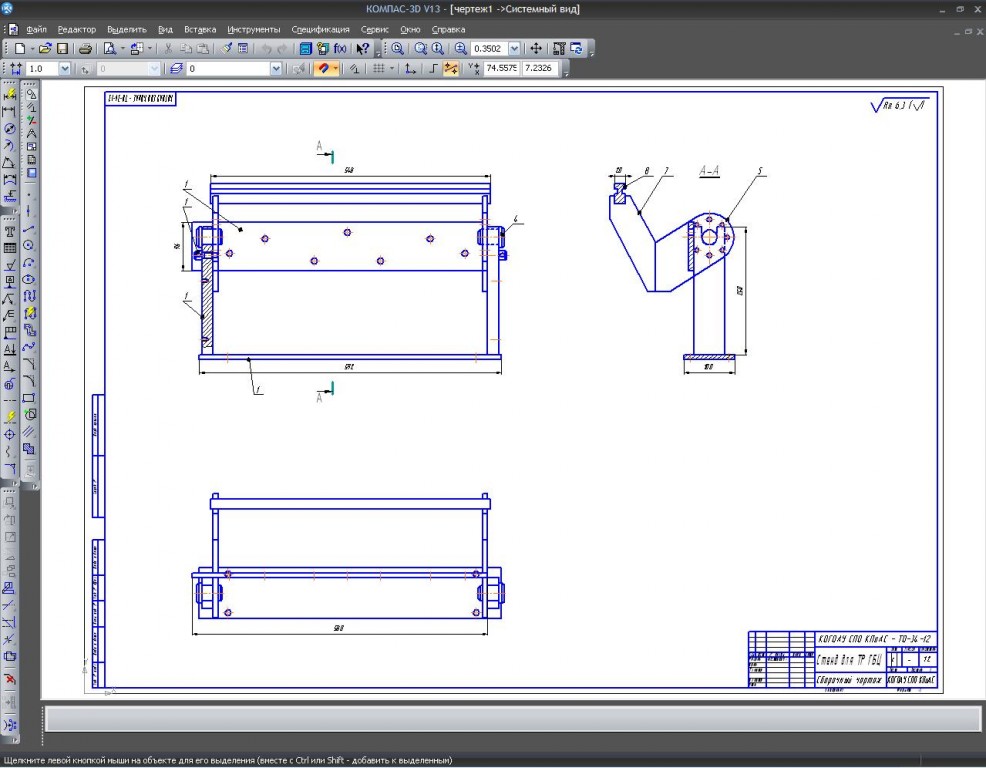This screenshot has height=768, width=986.
Task: Open the f(x) variables panel
Action: coord(340,48)
